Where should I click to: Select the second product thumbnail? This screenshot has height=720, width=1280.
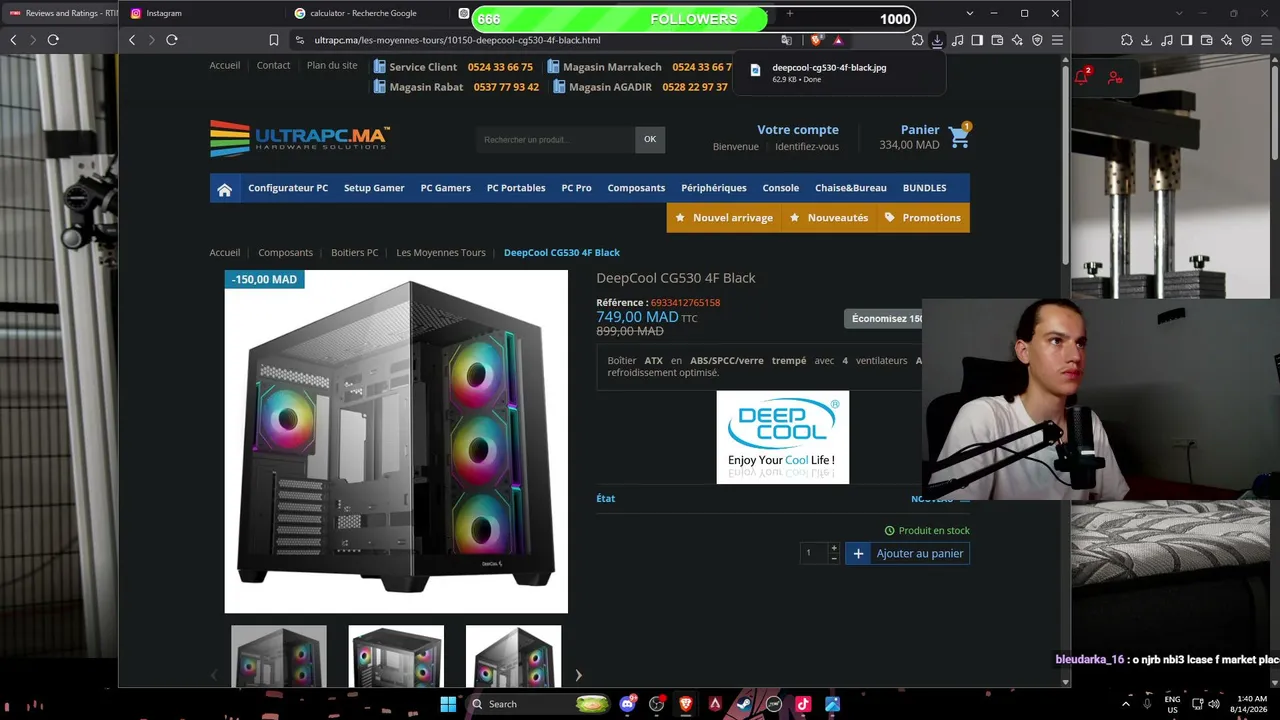396,656
